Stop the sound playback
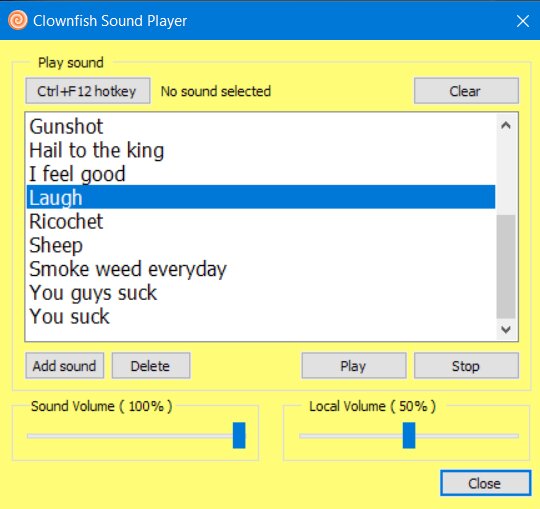Screen dimensions: 540x509 point(466,365)
